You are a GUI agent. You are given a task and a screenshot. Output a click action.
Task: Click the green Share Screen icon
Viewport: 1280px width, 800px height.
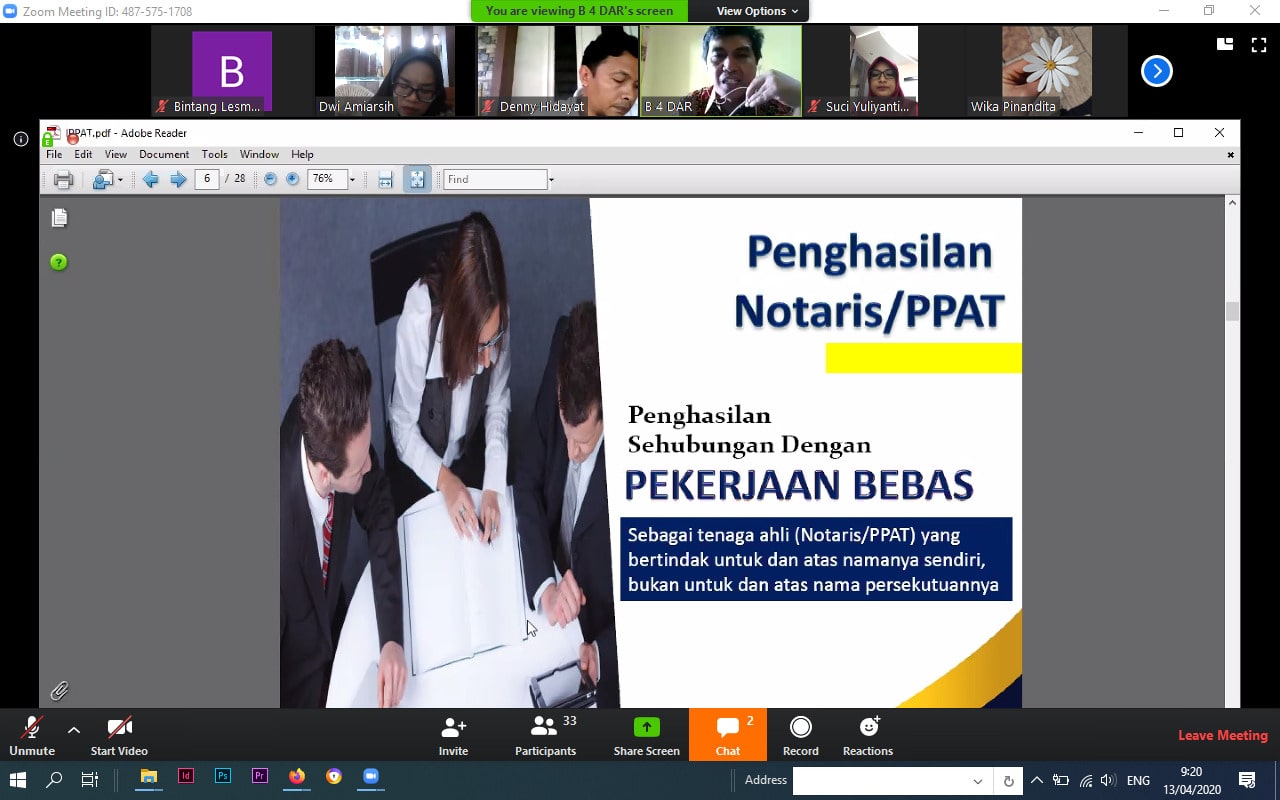[x=647, y=728]
